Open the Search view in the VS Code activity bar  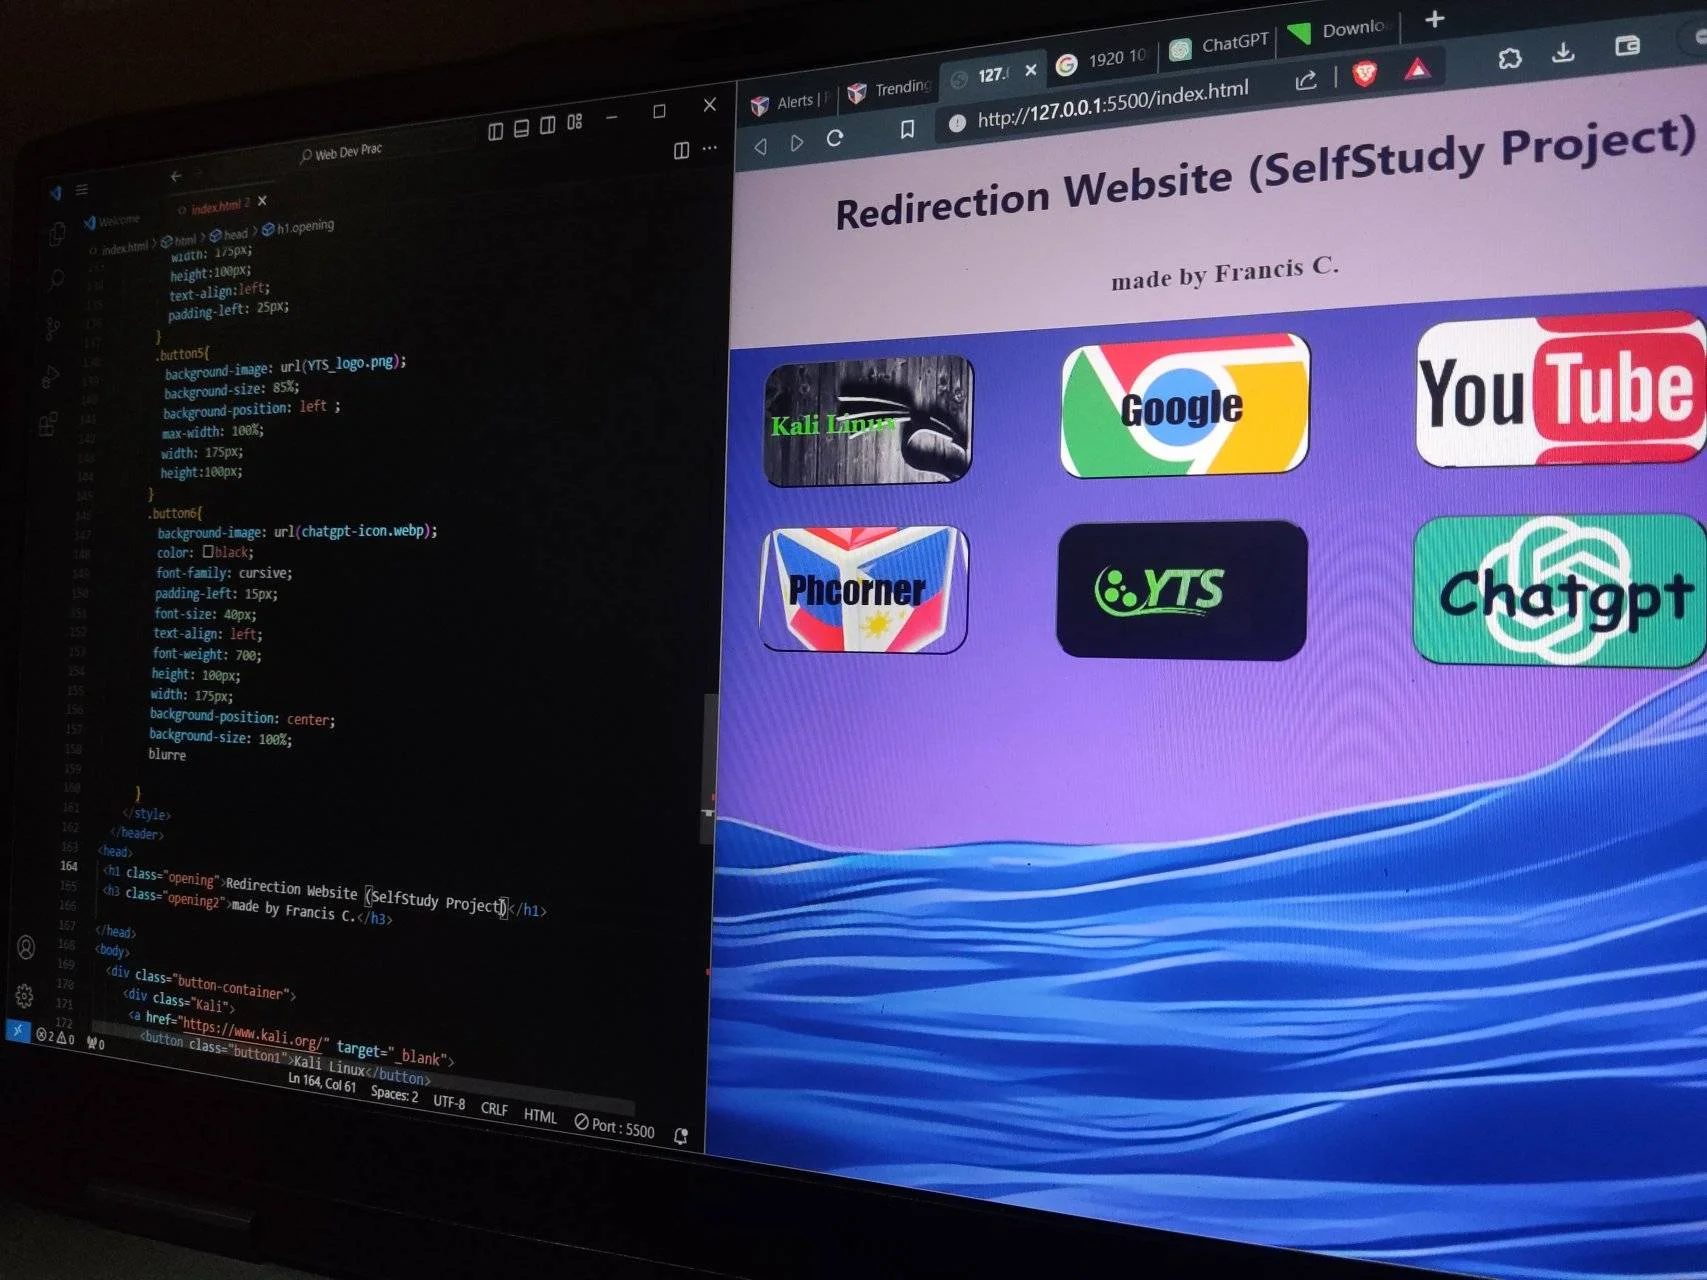pos(55,280)
